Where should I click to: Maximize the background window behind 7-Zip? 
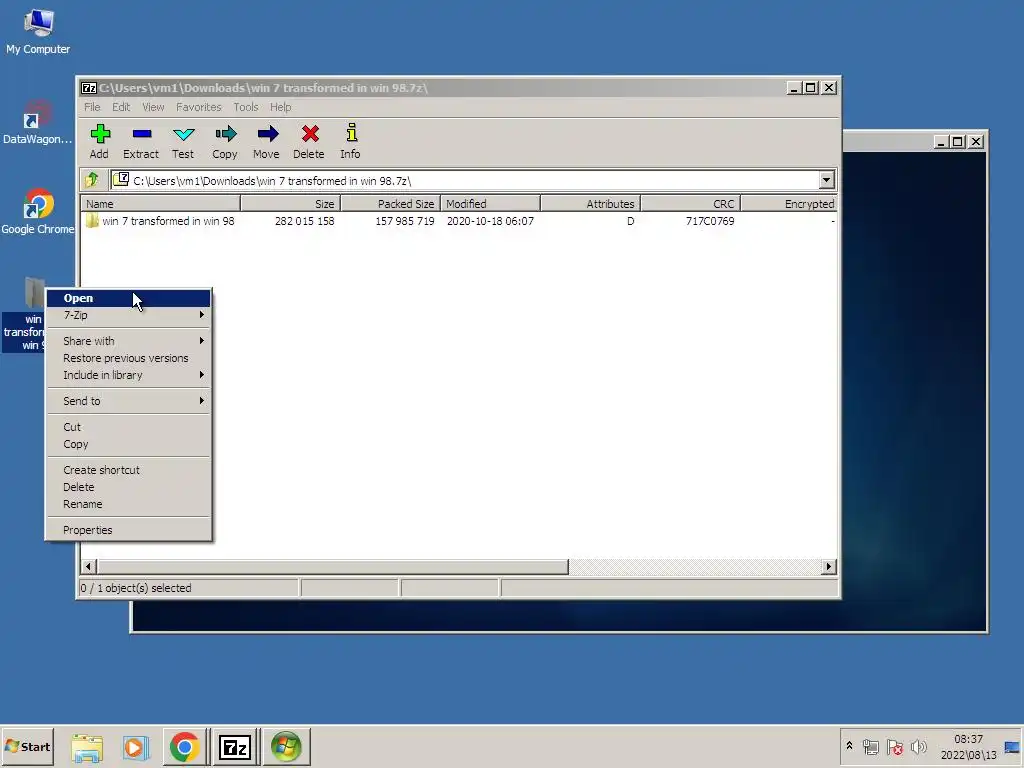point(958,142)
